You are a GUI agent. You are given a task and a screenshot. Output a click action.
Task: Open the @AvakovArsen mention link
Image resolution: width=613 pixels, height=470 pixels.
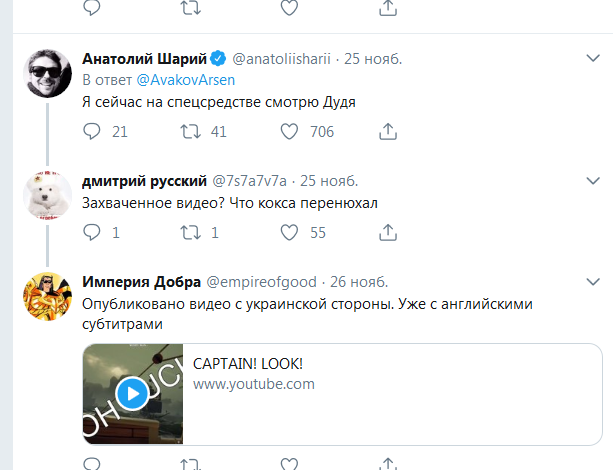point(178,78)
